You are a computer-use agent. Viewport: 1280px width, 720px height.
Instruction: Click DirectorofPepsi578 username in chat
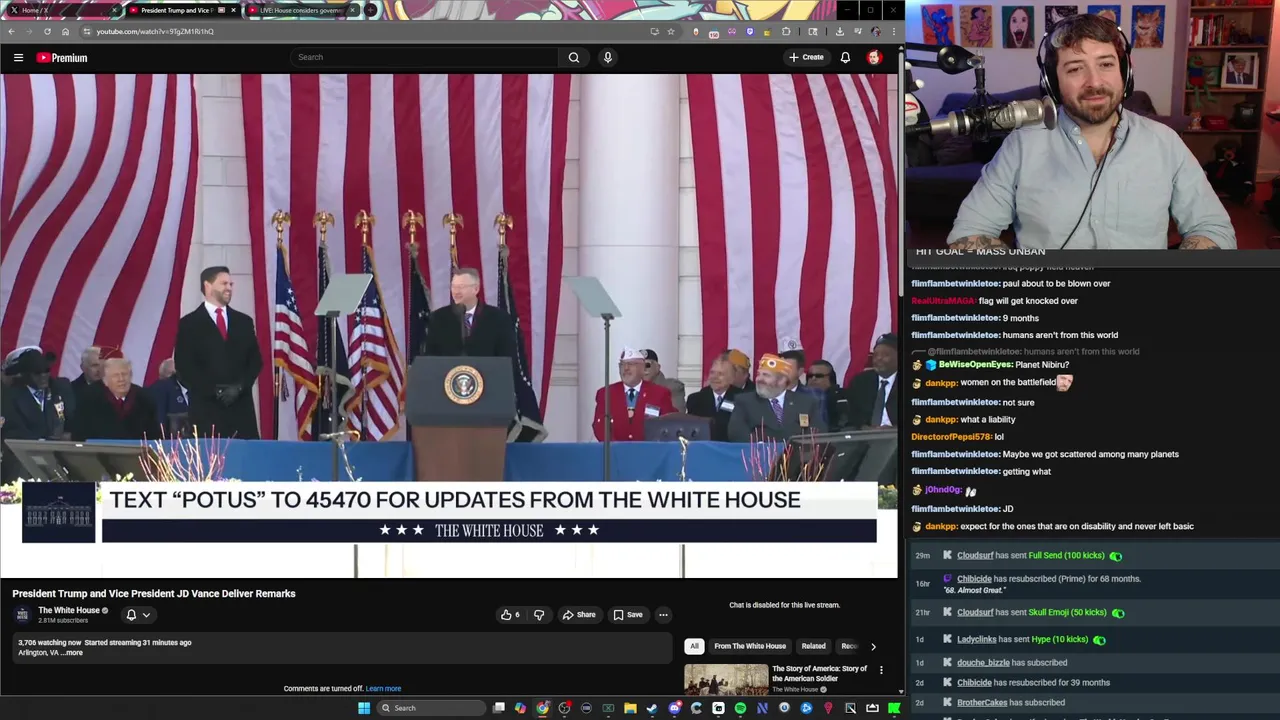coord(951,437)
